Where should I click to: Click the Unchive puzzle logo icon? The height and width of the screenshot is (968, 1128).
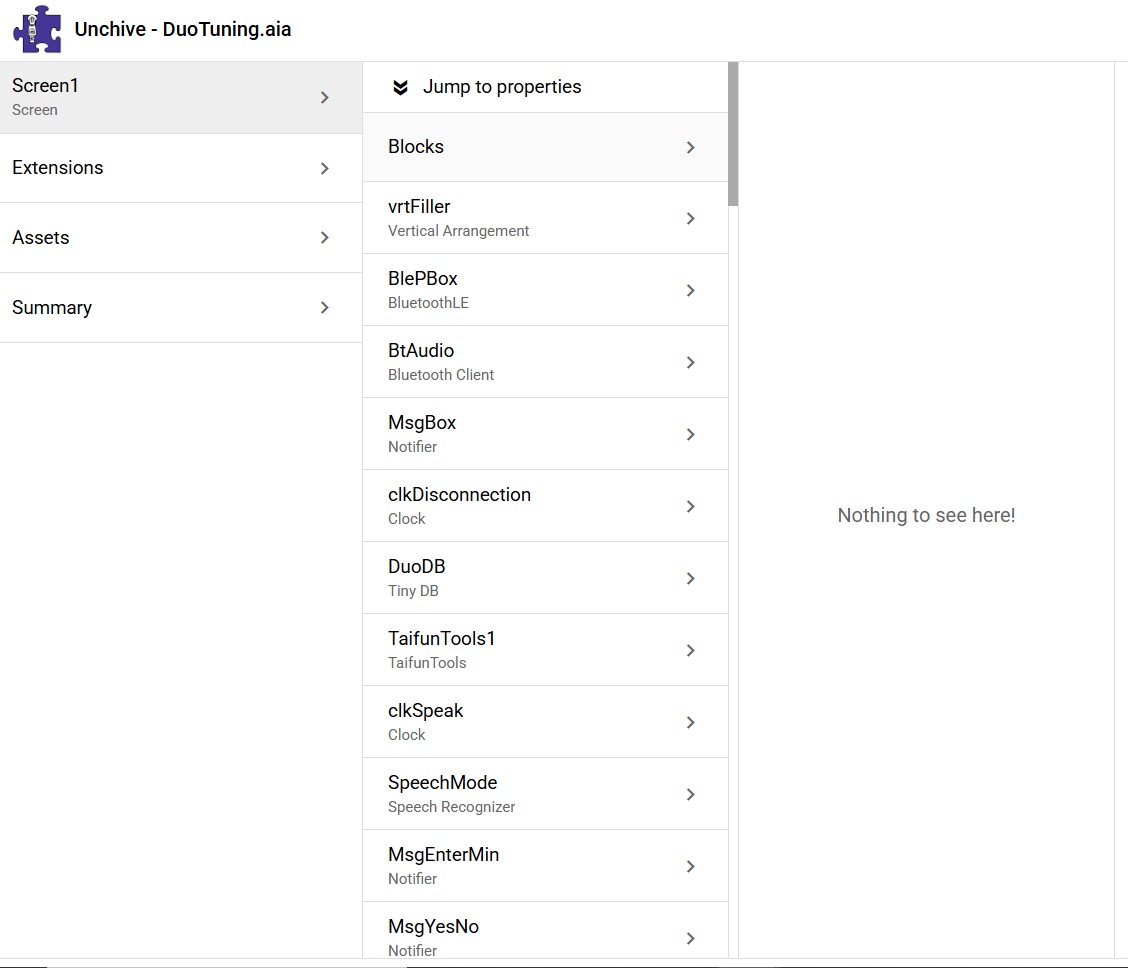(37, 29)
